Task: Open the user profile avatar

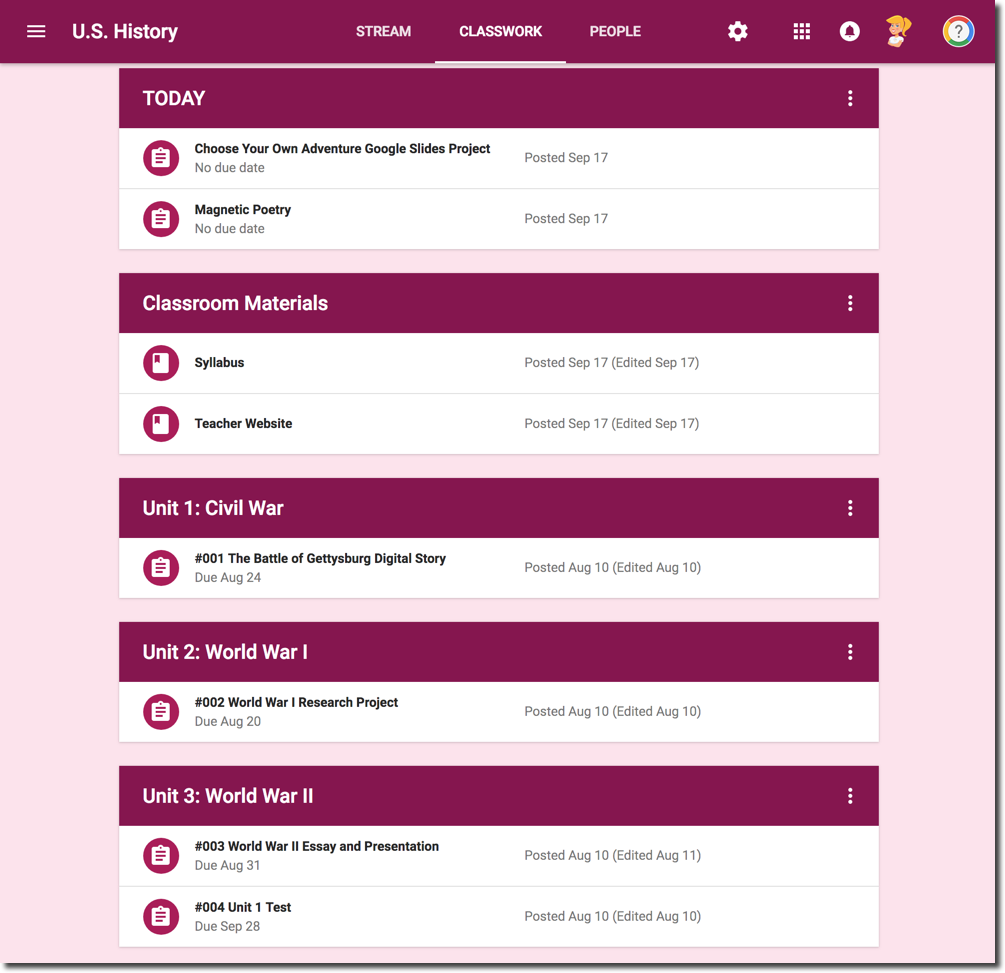Action: pyautogui.click(x=899, y=31)
